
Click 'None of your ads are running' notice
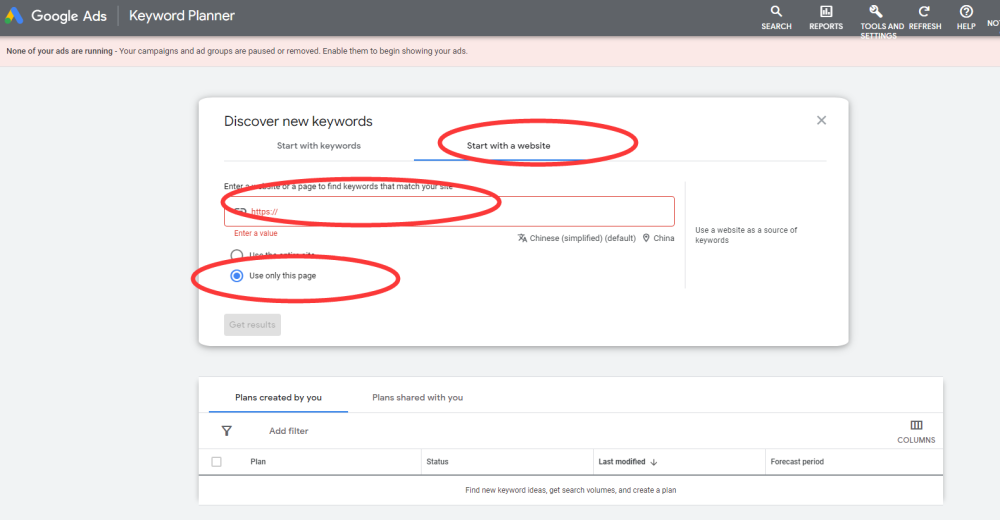237,51
